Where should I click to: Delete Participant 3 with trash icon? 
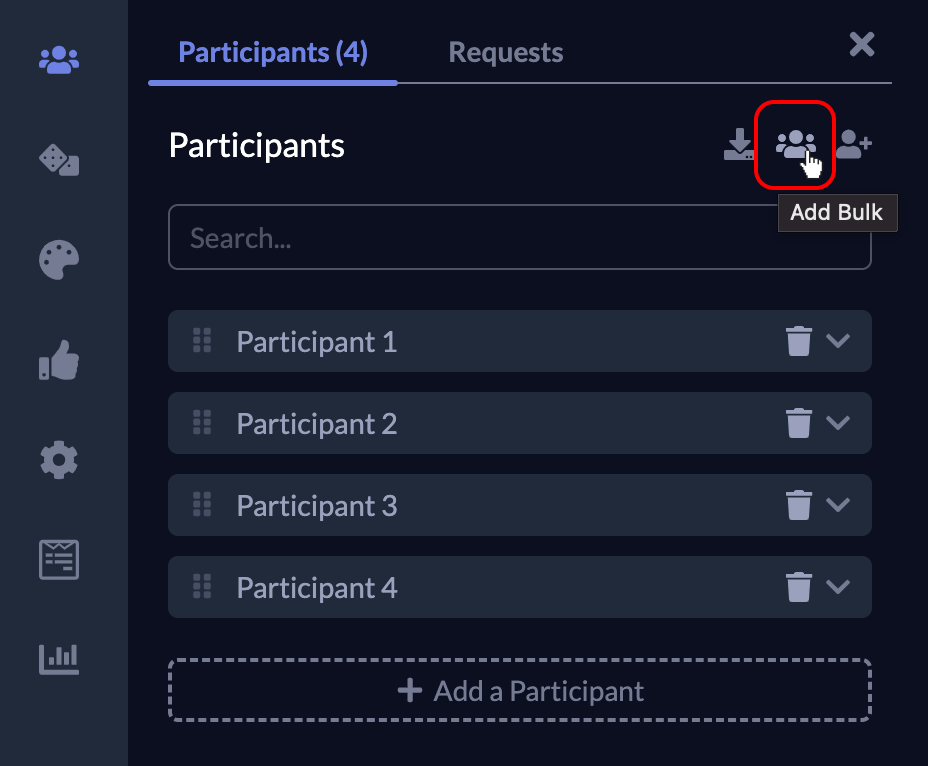click(x=798, y=505)
